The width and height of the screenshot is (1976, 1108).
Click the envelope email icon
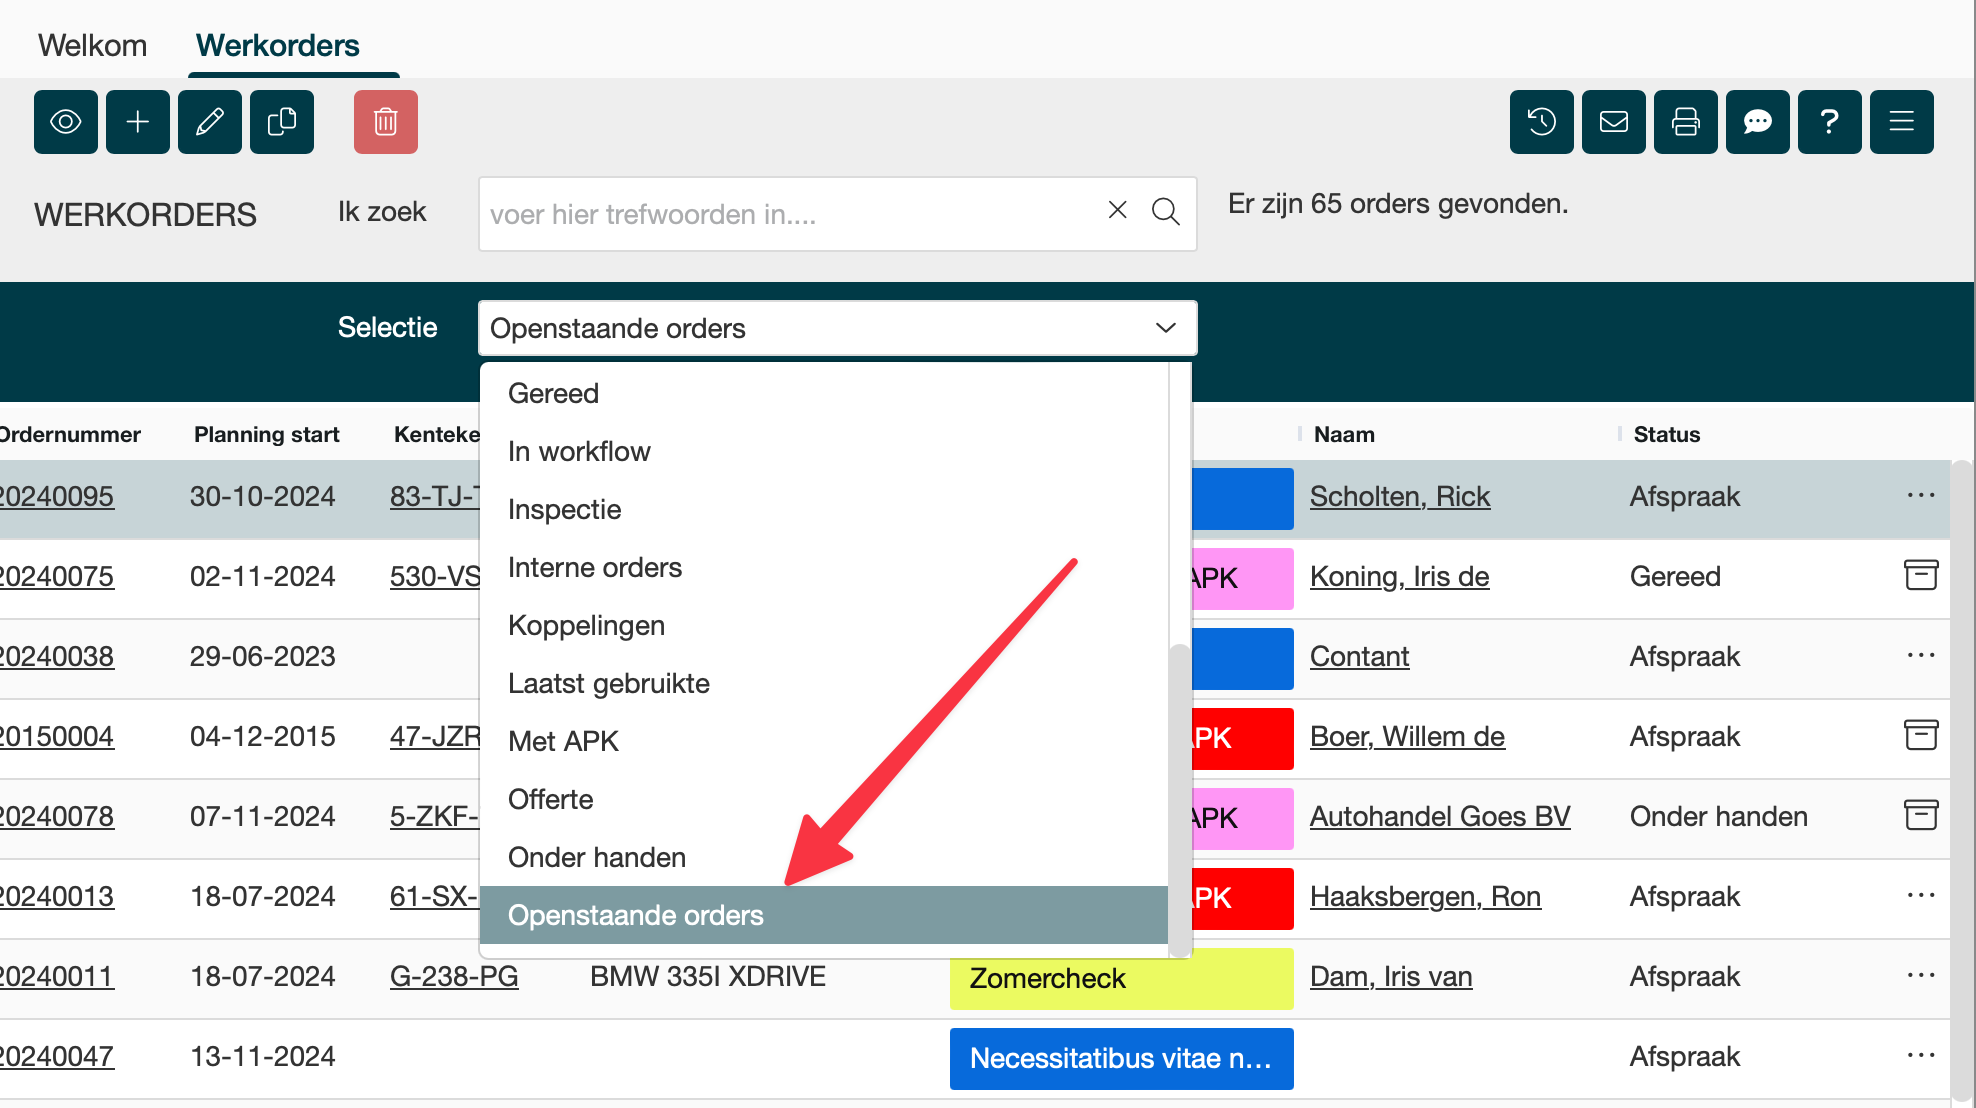[x=1614, y=122]
